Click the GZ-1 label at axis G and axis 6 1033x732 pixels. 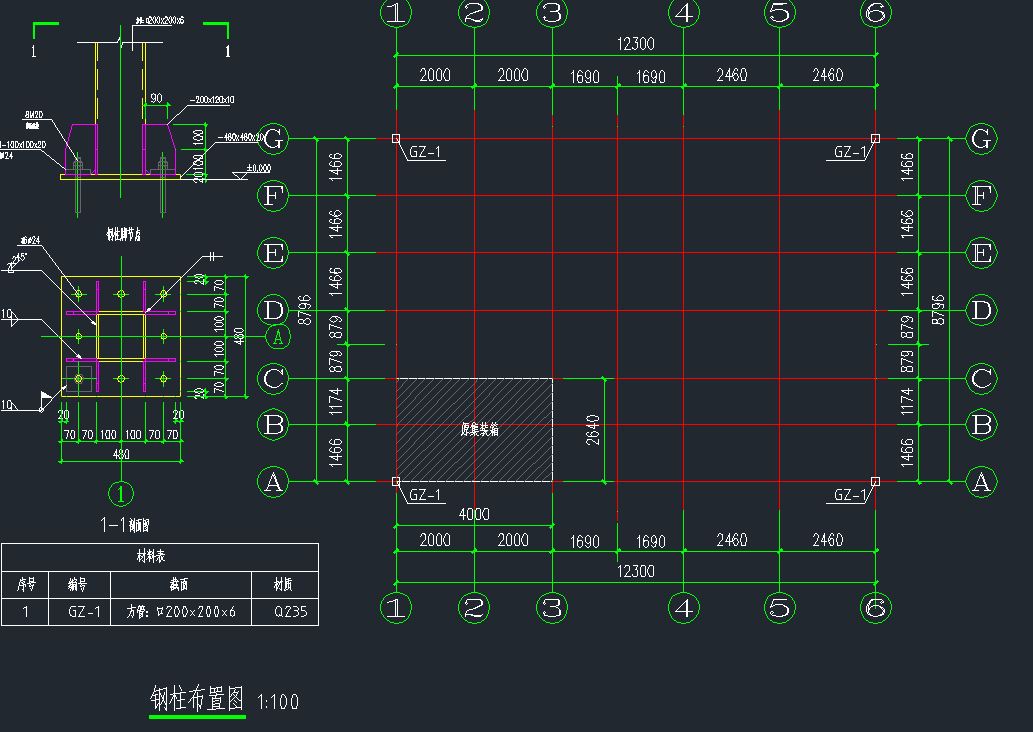click(850, 152)
